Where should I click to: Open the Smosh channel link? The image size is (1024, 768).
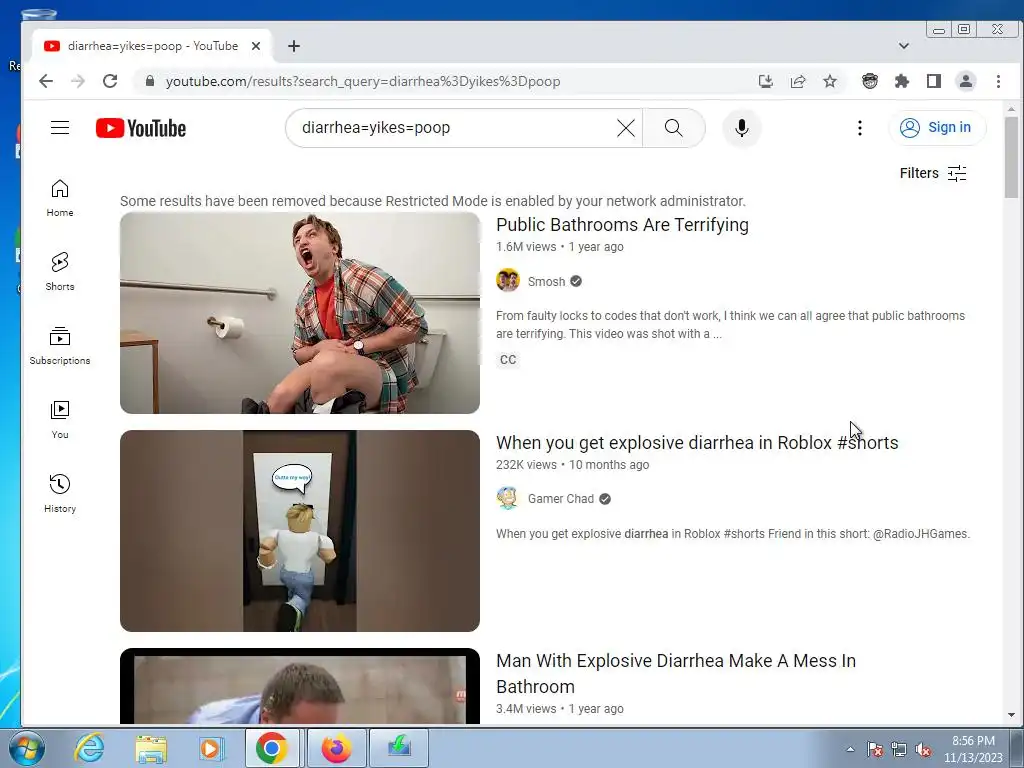[546, 281]
